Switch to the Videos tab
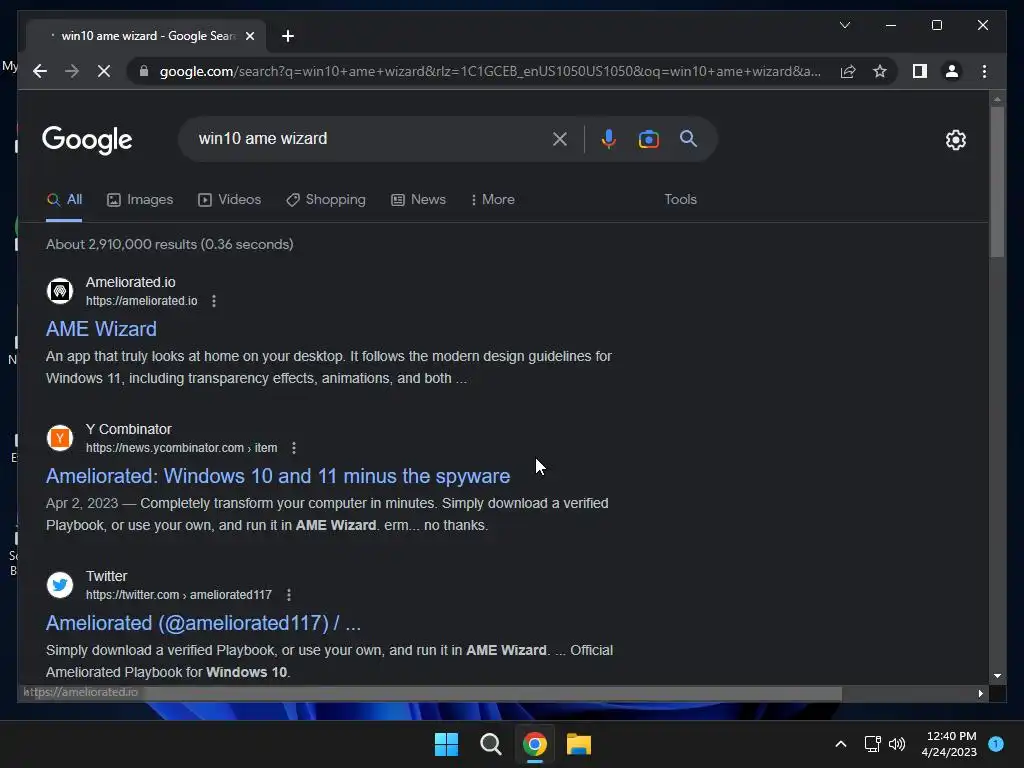Image resolution: width=1024 pixels, height=768 pixels. (229, 199)
